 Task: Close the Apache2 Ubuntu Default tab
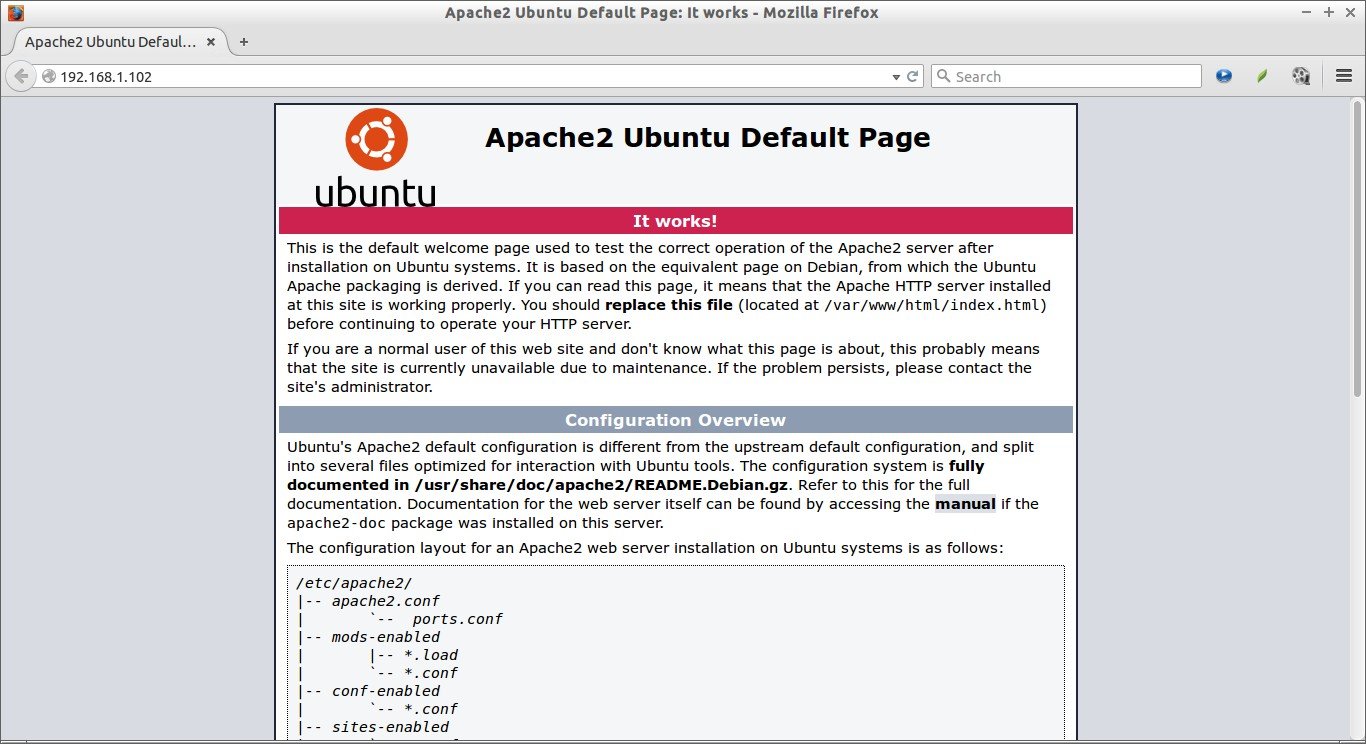click(211, 42)
